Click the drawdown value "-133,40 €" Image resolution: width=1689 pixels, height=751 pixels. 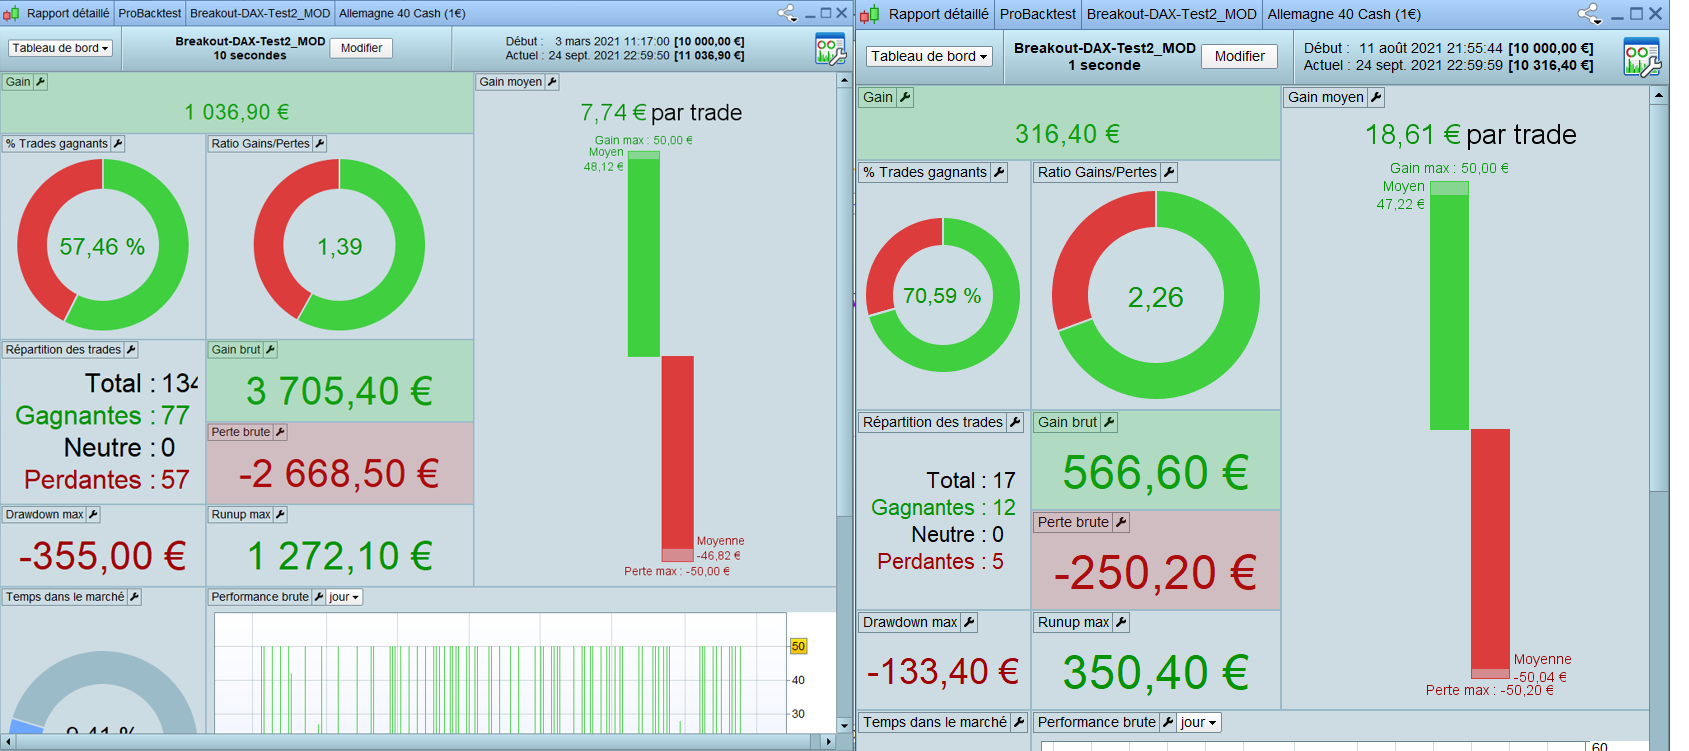coord(943,671)
